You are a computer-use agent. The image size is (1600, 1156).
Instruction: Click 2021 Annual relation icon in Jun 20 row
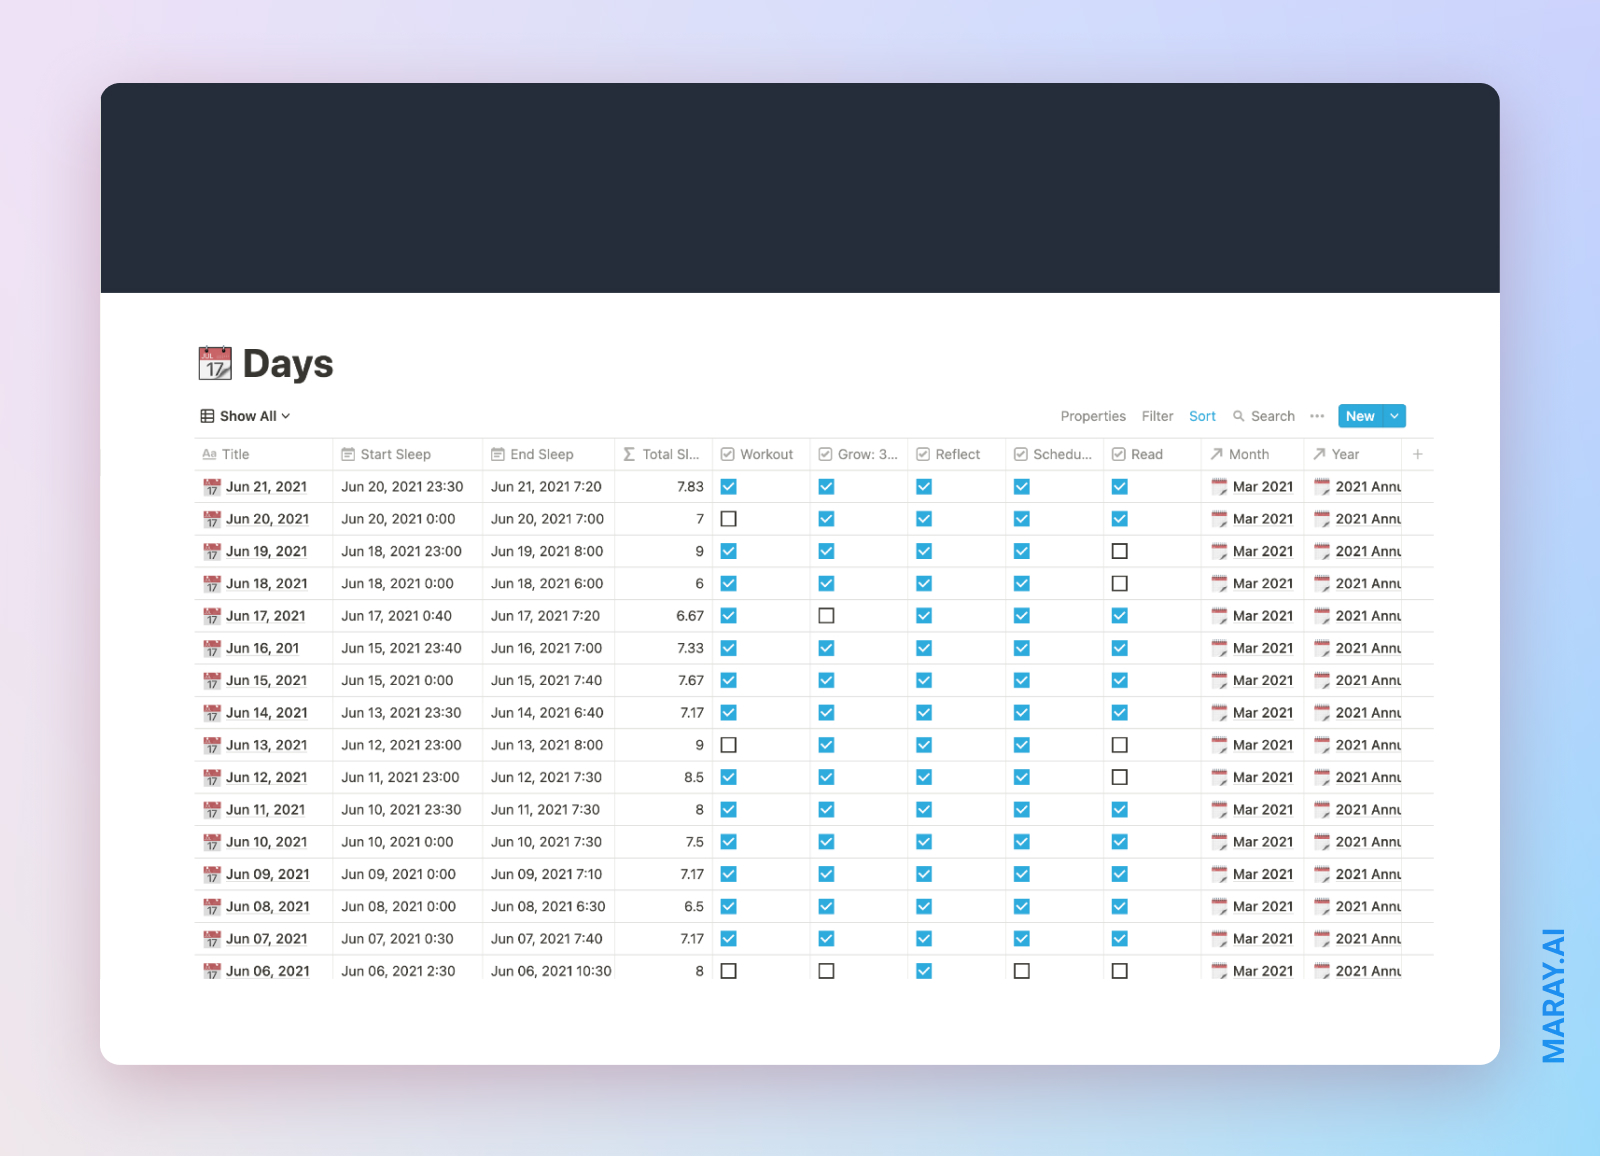(x=1322, y=519)
